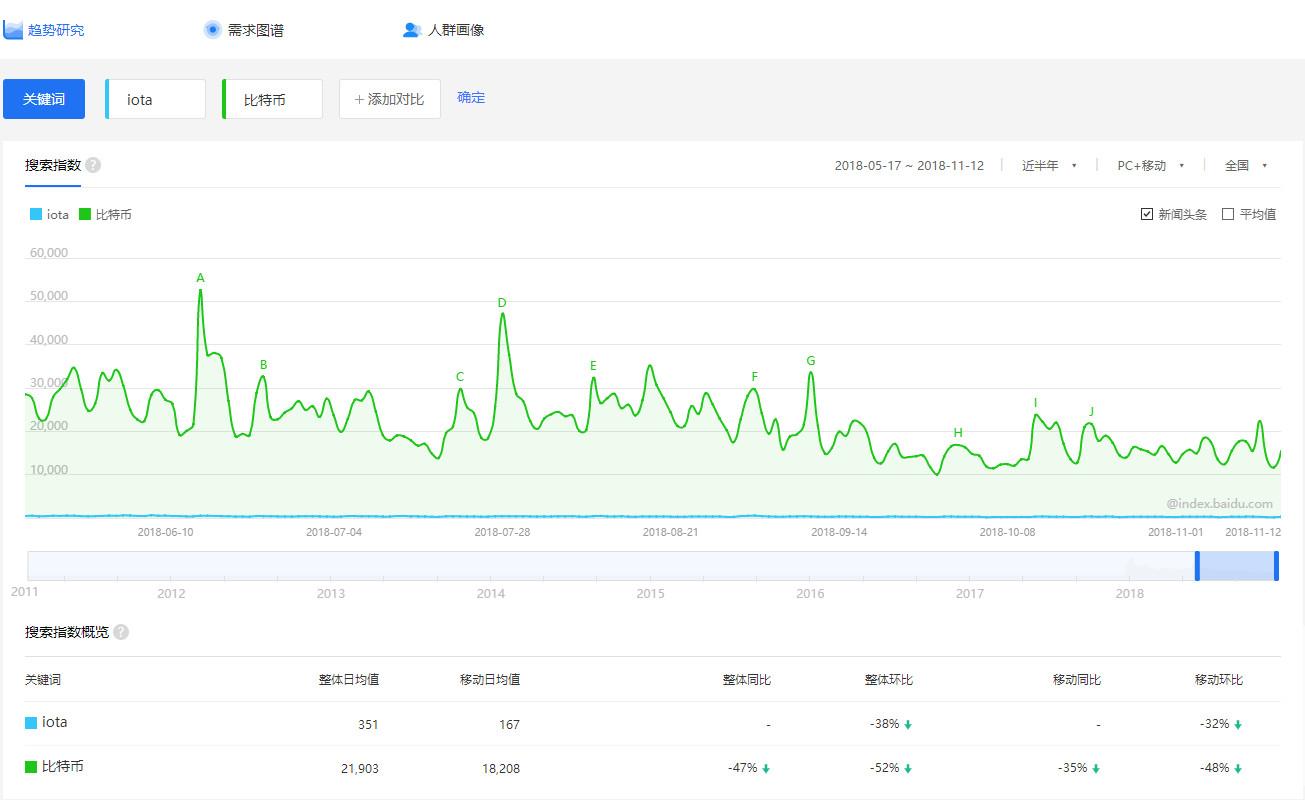This screenshot has height=800, width=1305.
Task: Click the left handle of the timeline range slider
Action: click(1197, 566)
